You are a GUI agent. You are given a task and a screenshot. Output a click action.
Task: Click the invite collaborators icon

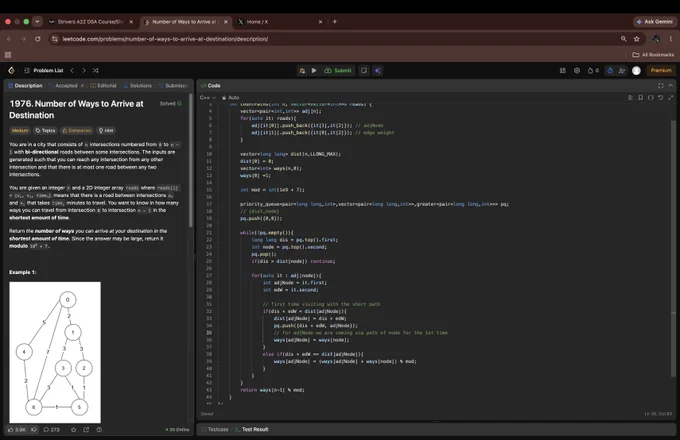click(x=621, y=70)
